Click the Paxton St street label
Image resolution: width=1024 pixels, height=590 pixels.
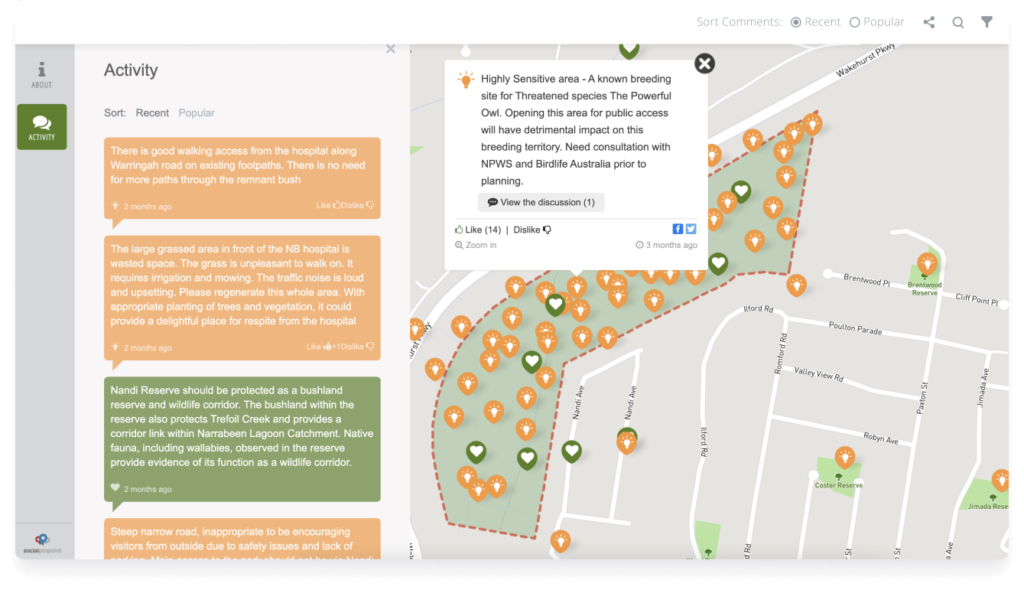point(922,398)
